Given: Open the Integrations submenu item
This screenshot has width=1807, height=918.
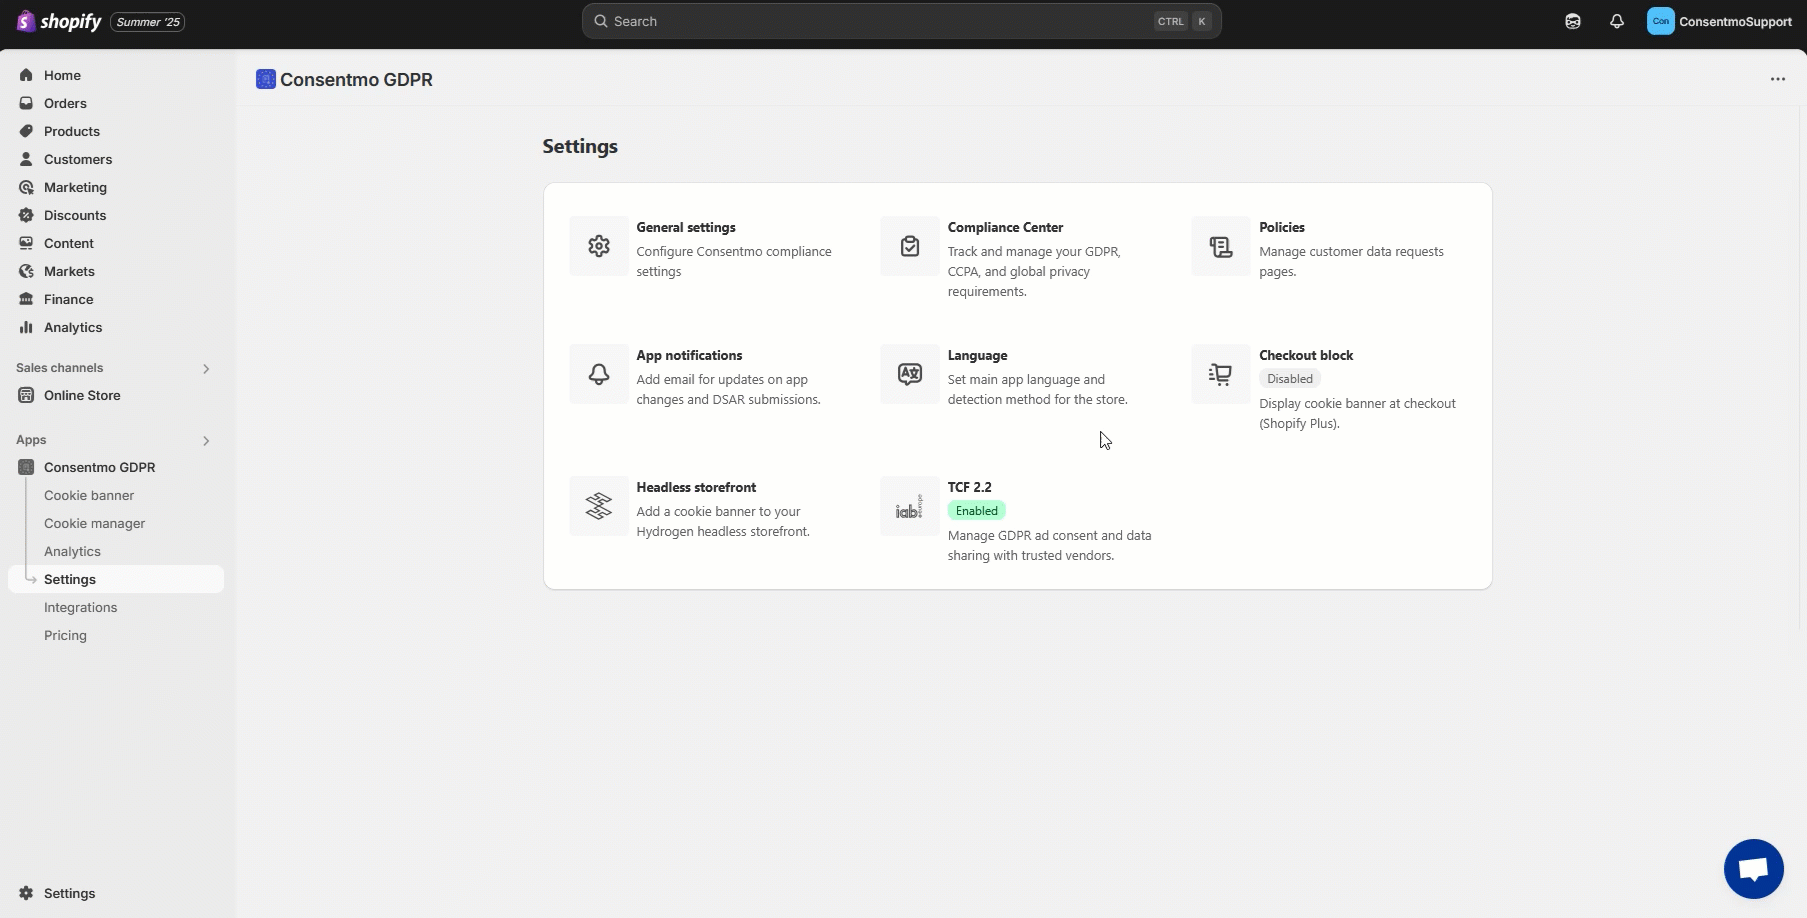Looking at the screenshot, I should 81,607.
